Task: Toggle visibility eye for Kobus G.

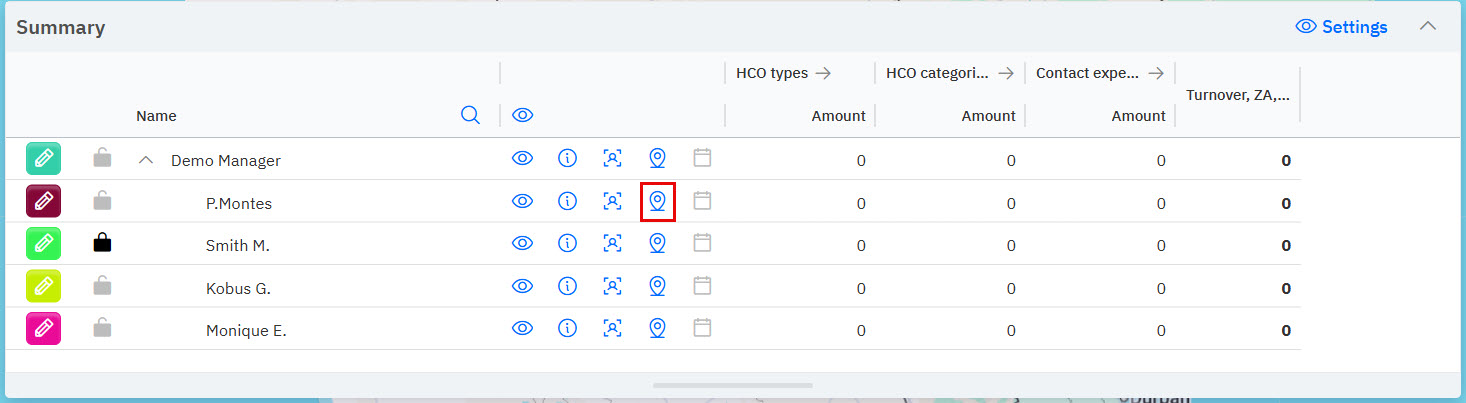Action: coord(522,287)
